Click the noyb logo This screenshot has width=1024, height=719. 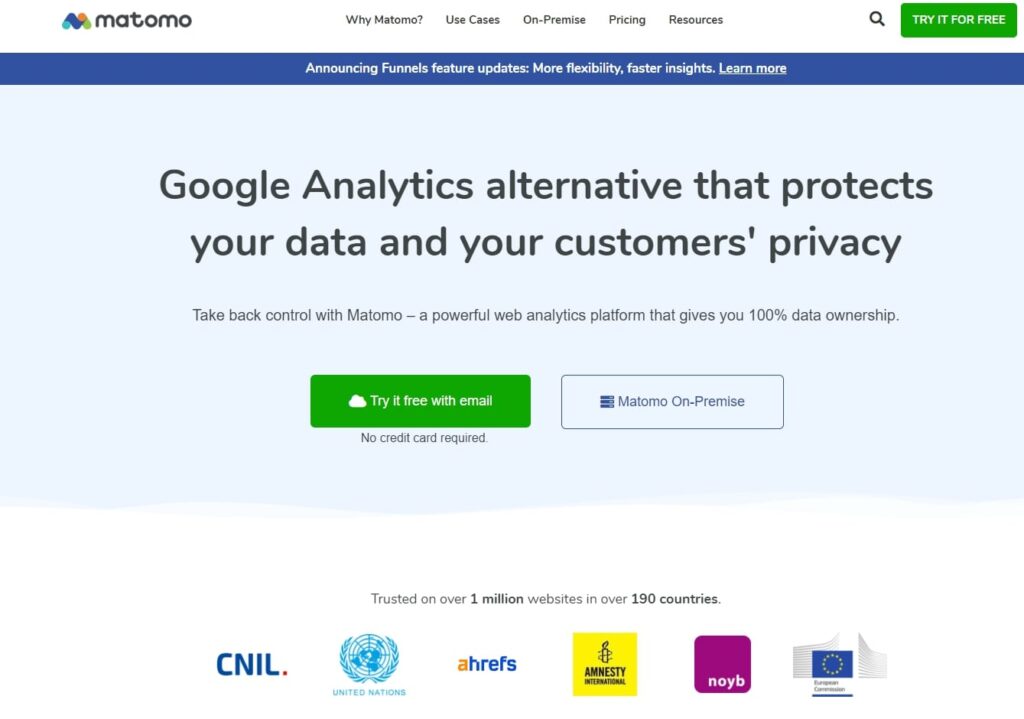pos(722,664)
